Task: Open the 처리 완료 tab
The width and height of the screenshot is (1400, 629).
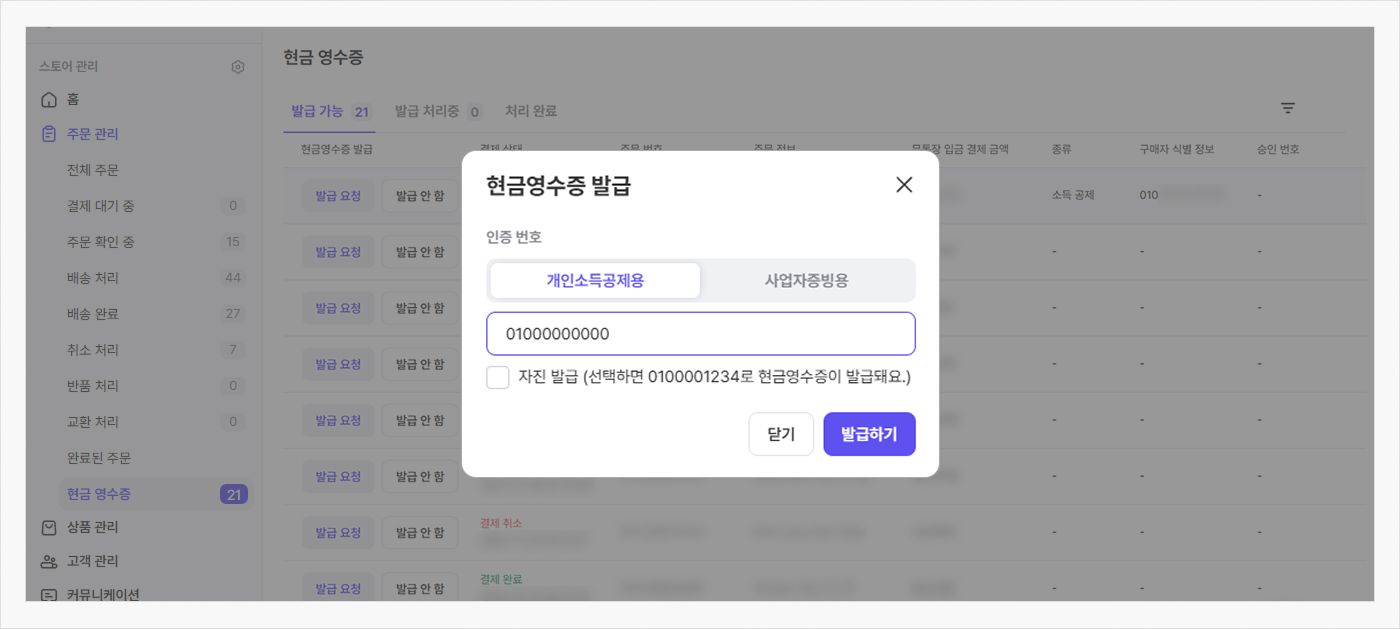Action: (531, 111)
